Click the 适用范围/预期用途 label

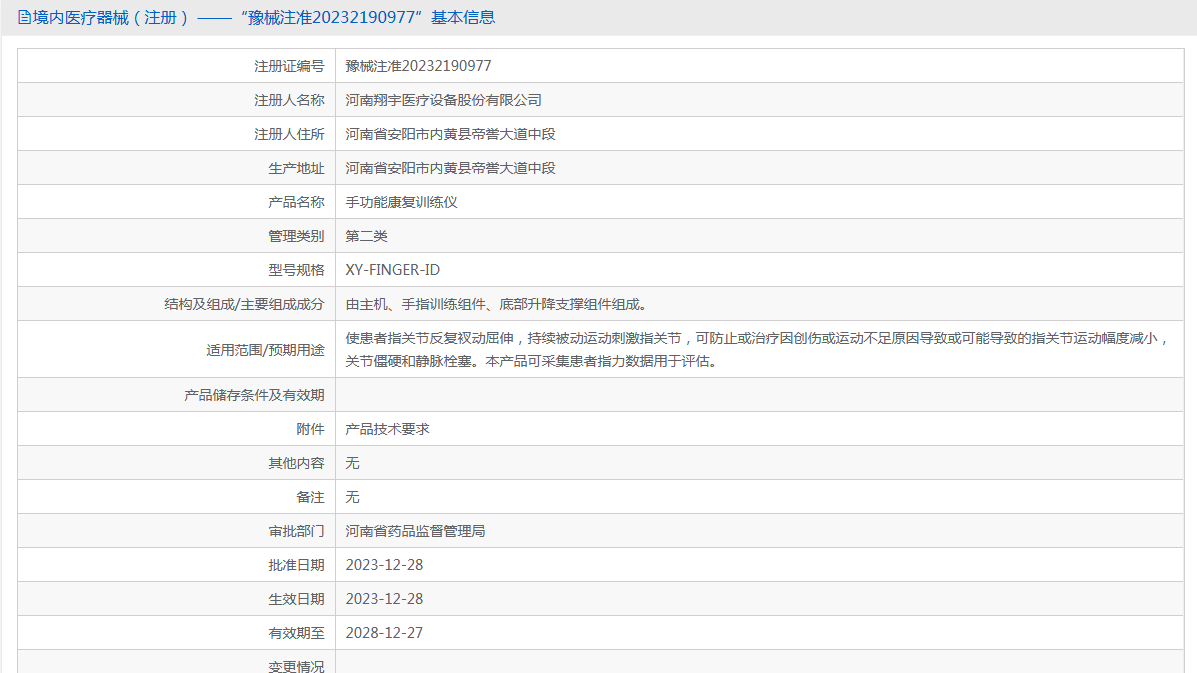click(266, 349)
